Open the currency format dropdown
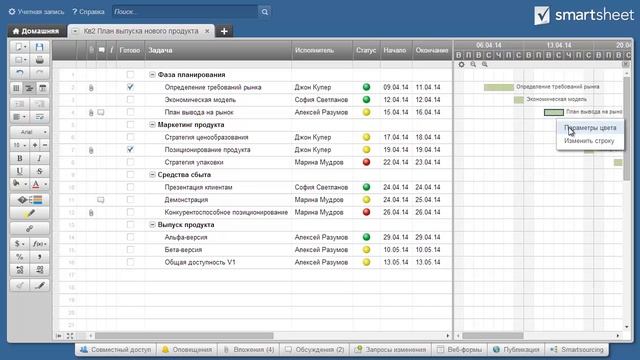 (x=19, y=244)
